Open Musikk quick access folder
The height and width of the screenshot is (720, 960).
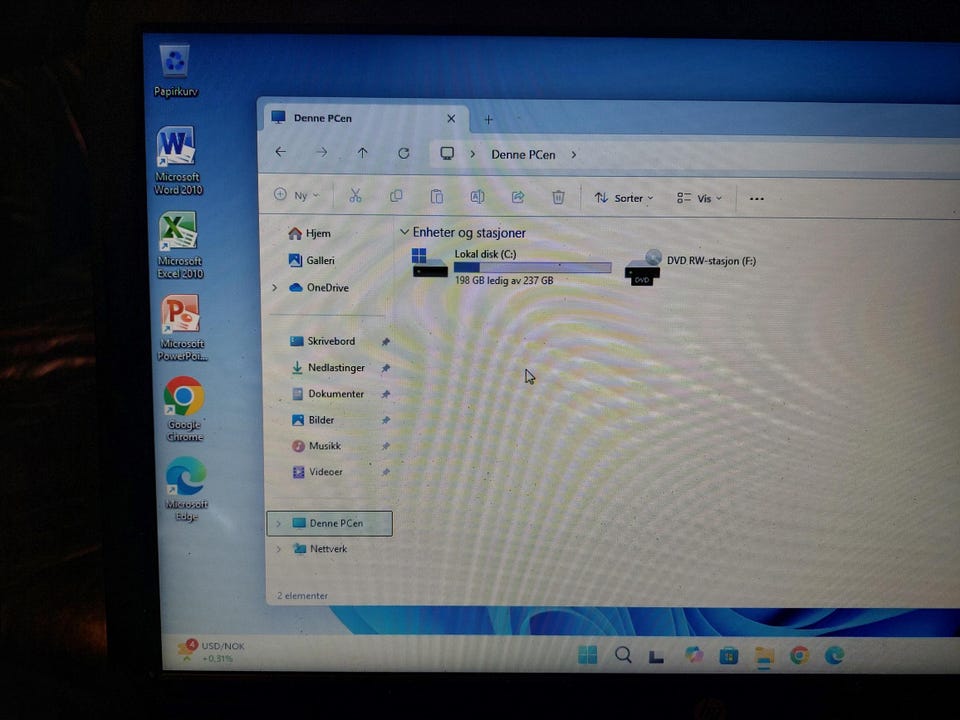(x=317, y=446)
